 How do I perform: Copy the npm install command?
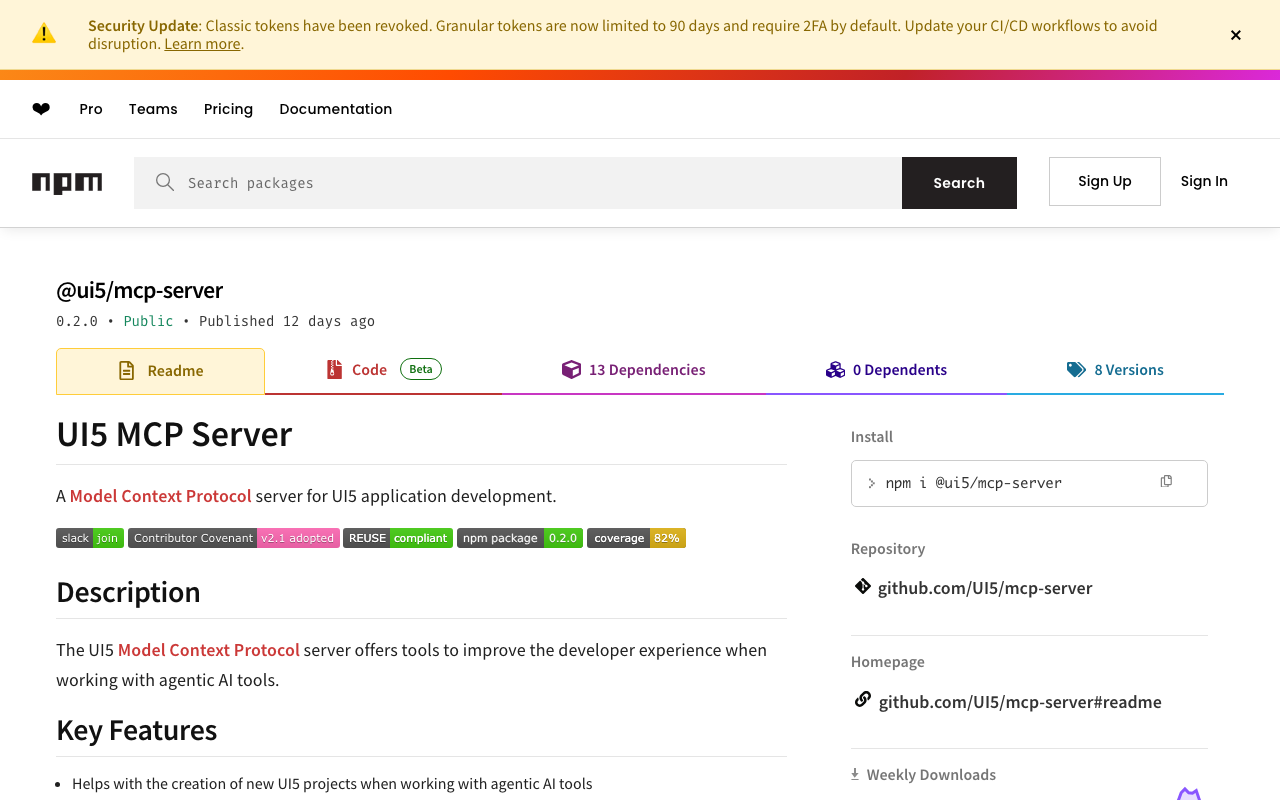(1166, 482)
